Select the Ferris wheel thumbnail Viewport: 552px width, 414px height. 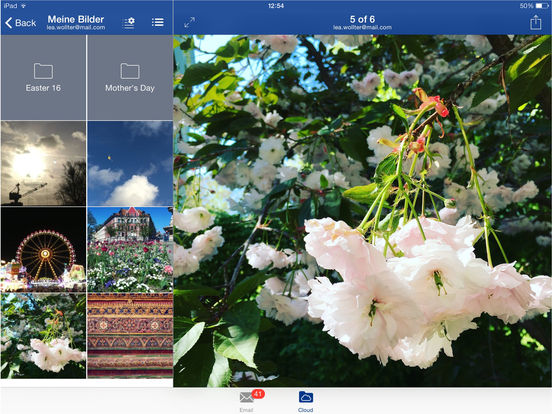43,250
